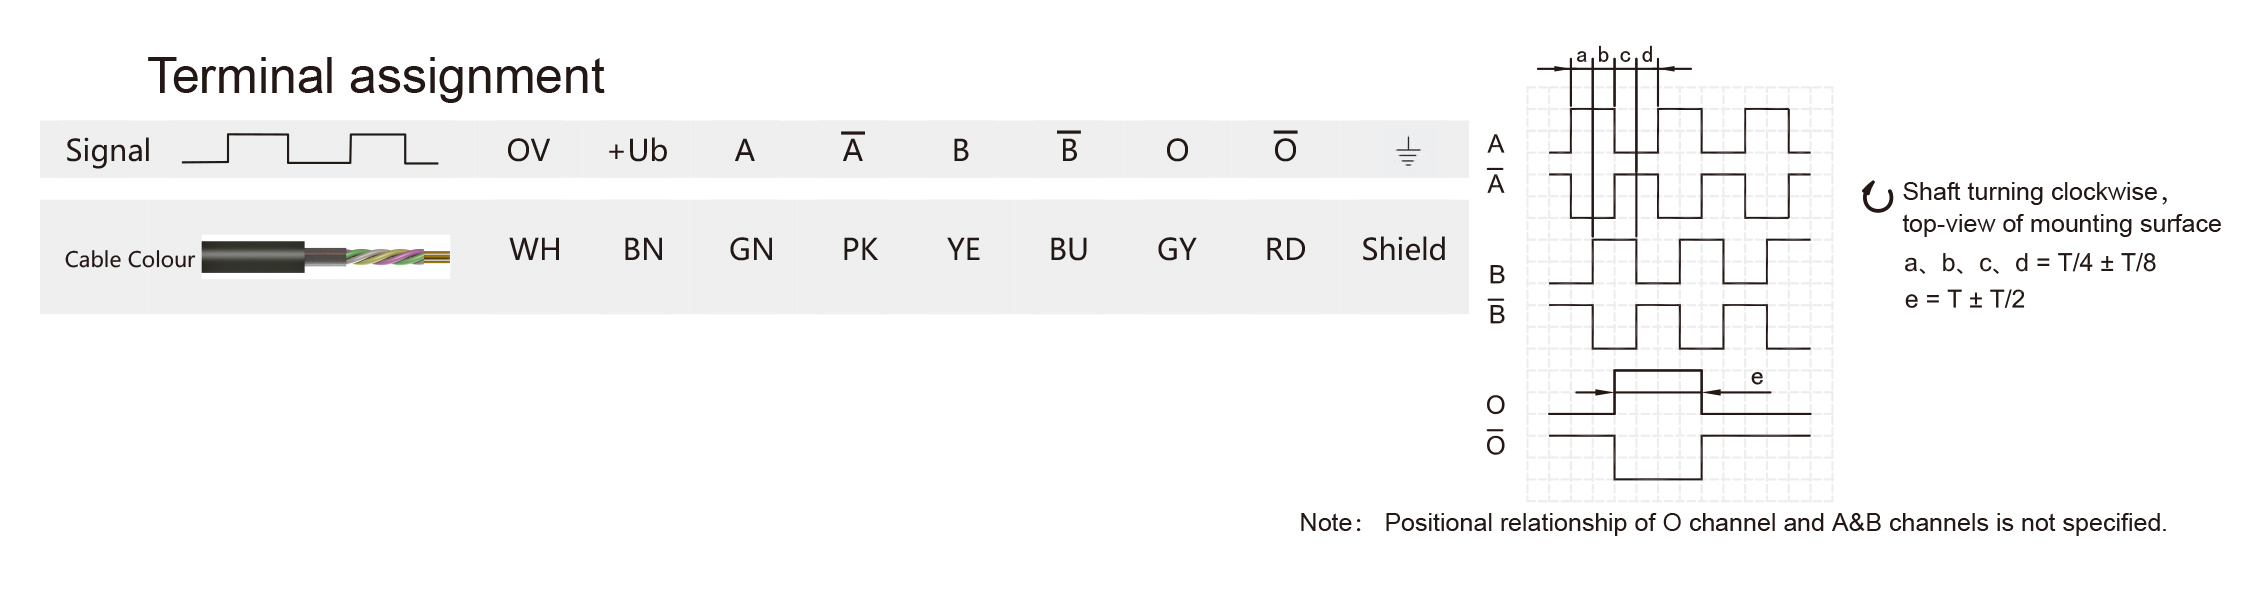
Task: Click the B-bar inverted signal header
Action: [x=1068, y=148]
